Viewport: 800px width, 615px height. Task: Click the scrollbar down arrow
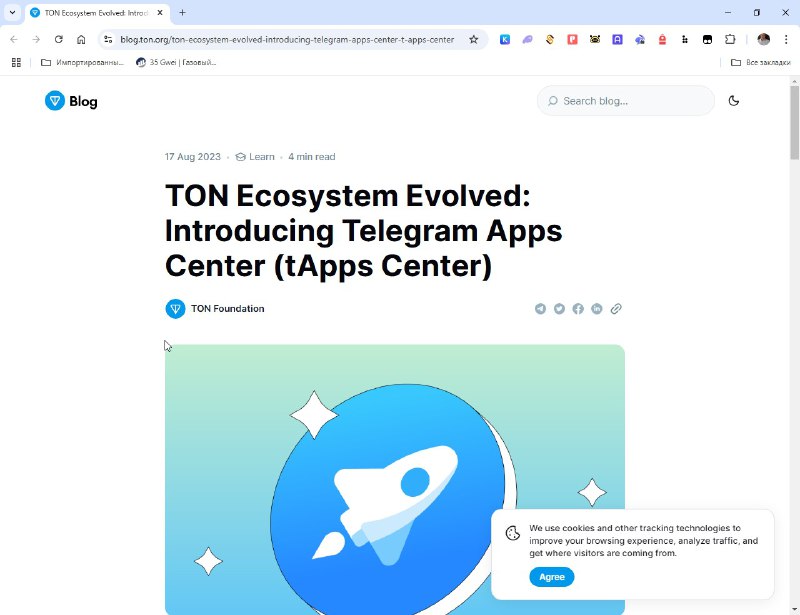794,609
